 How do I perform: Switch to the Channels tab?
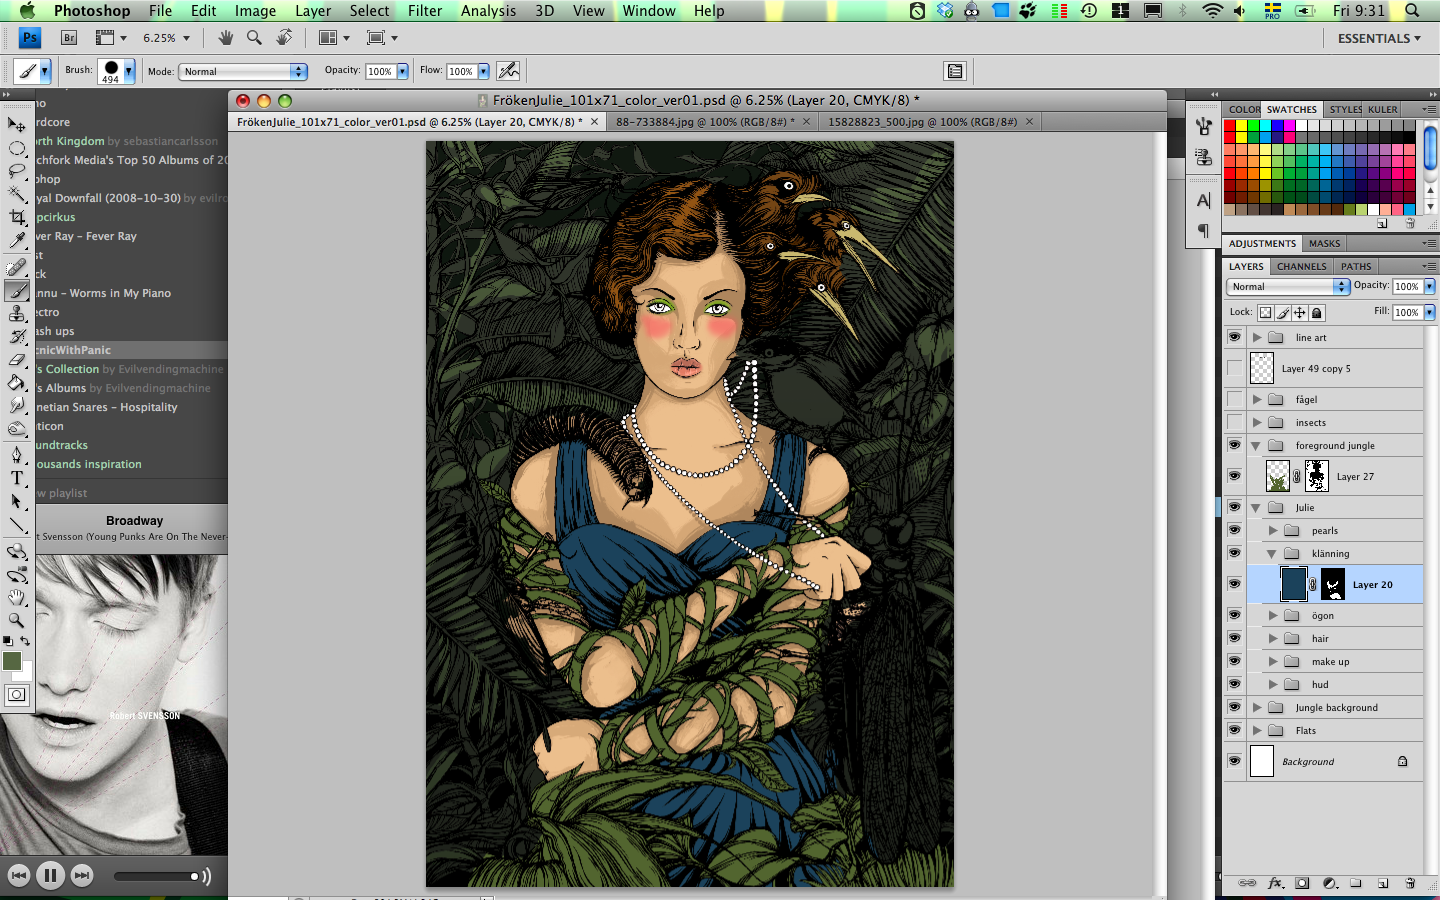[x=1301, y=266]
